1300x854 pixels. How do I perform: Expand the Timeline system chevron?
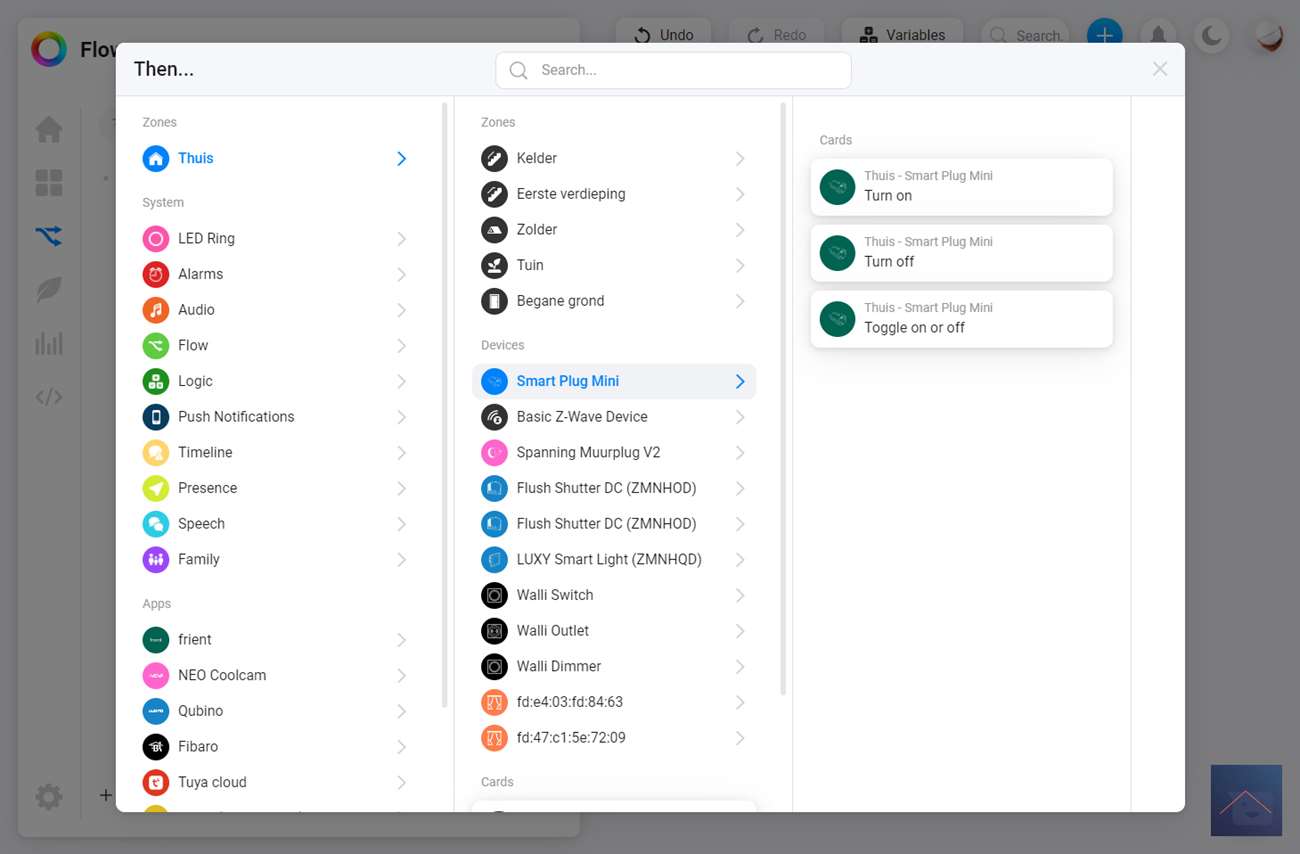[x=401, y=453]
